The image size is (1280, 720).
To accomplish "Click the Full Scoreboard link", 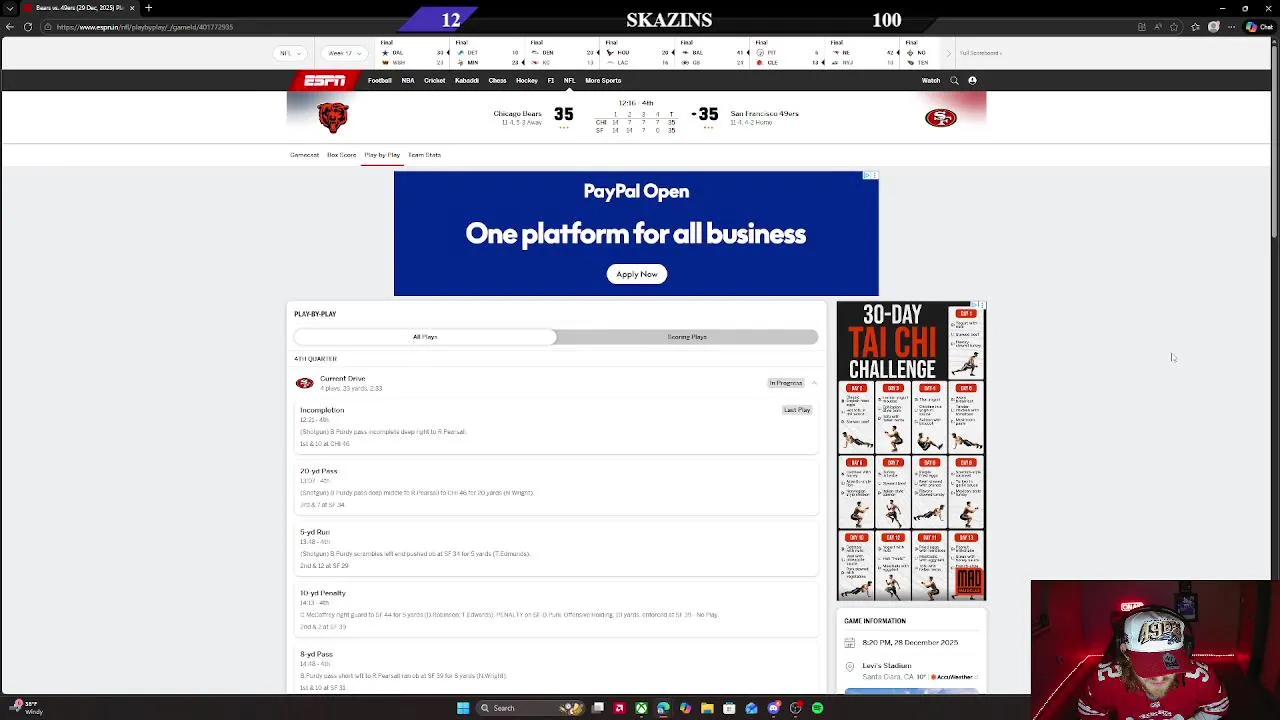I will pyautogui.click(x=981, y=53).
